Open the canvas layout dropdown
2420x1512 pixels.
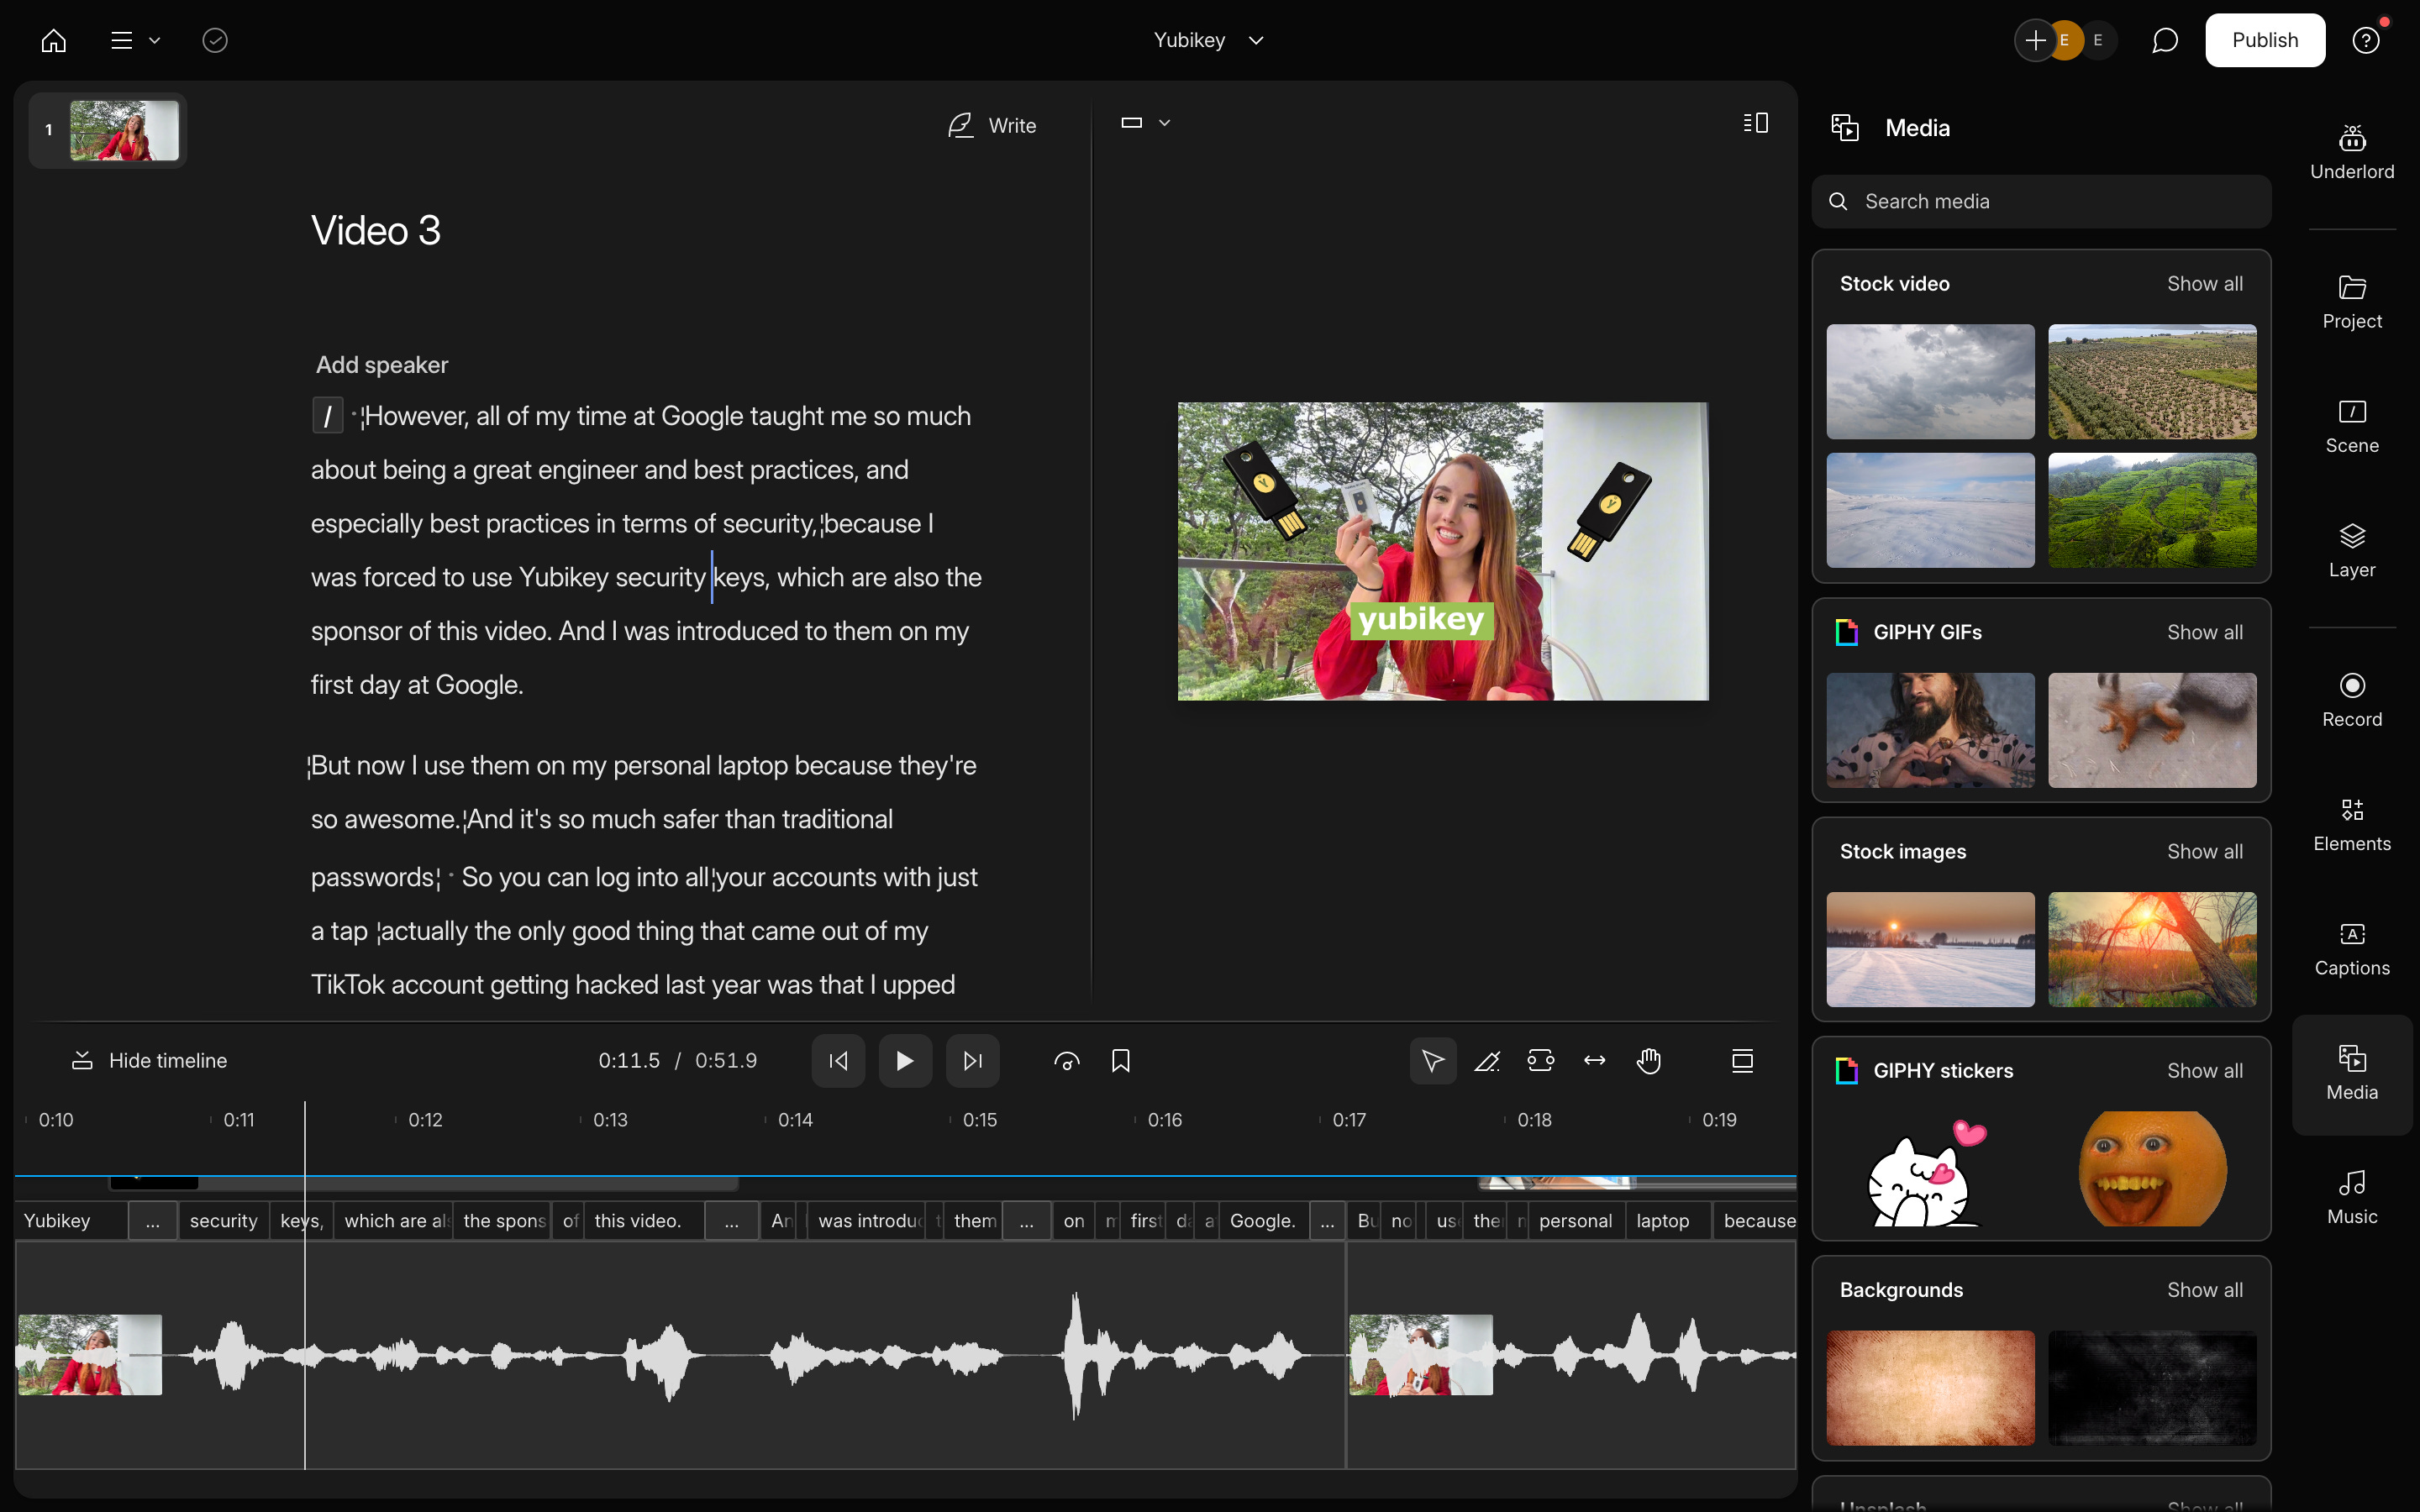coord(1145,123)
